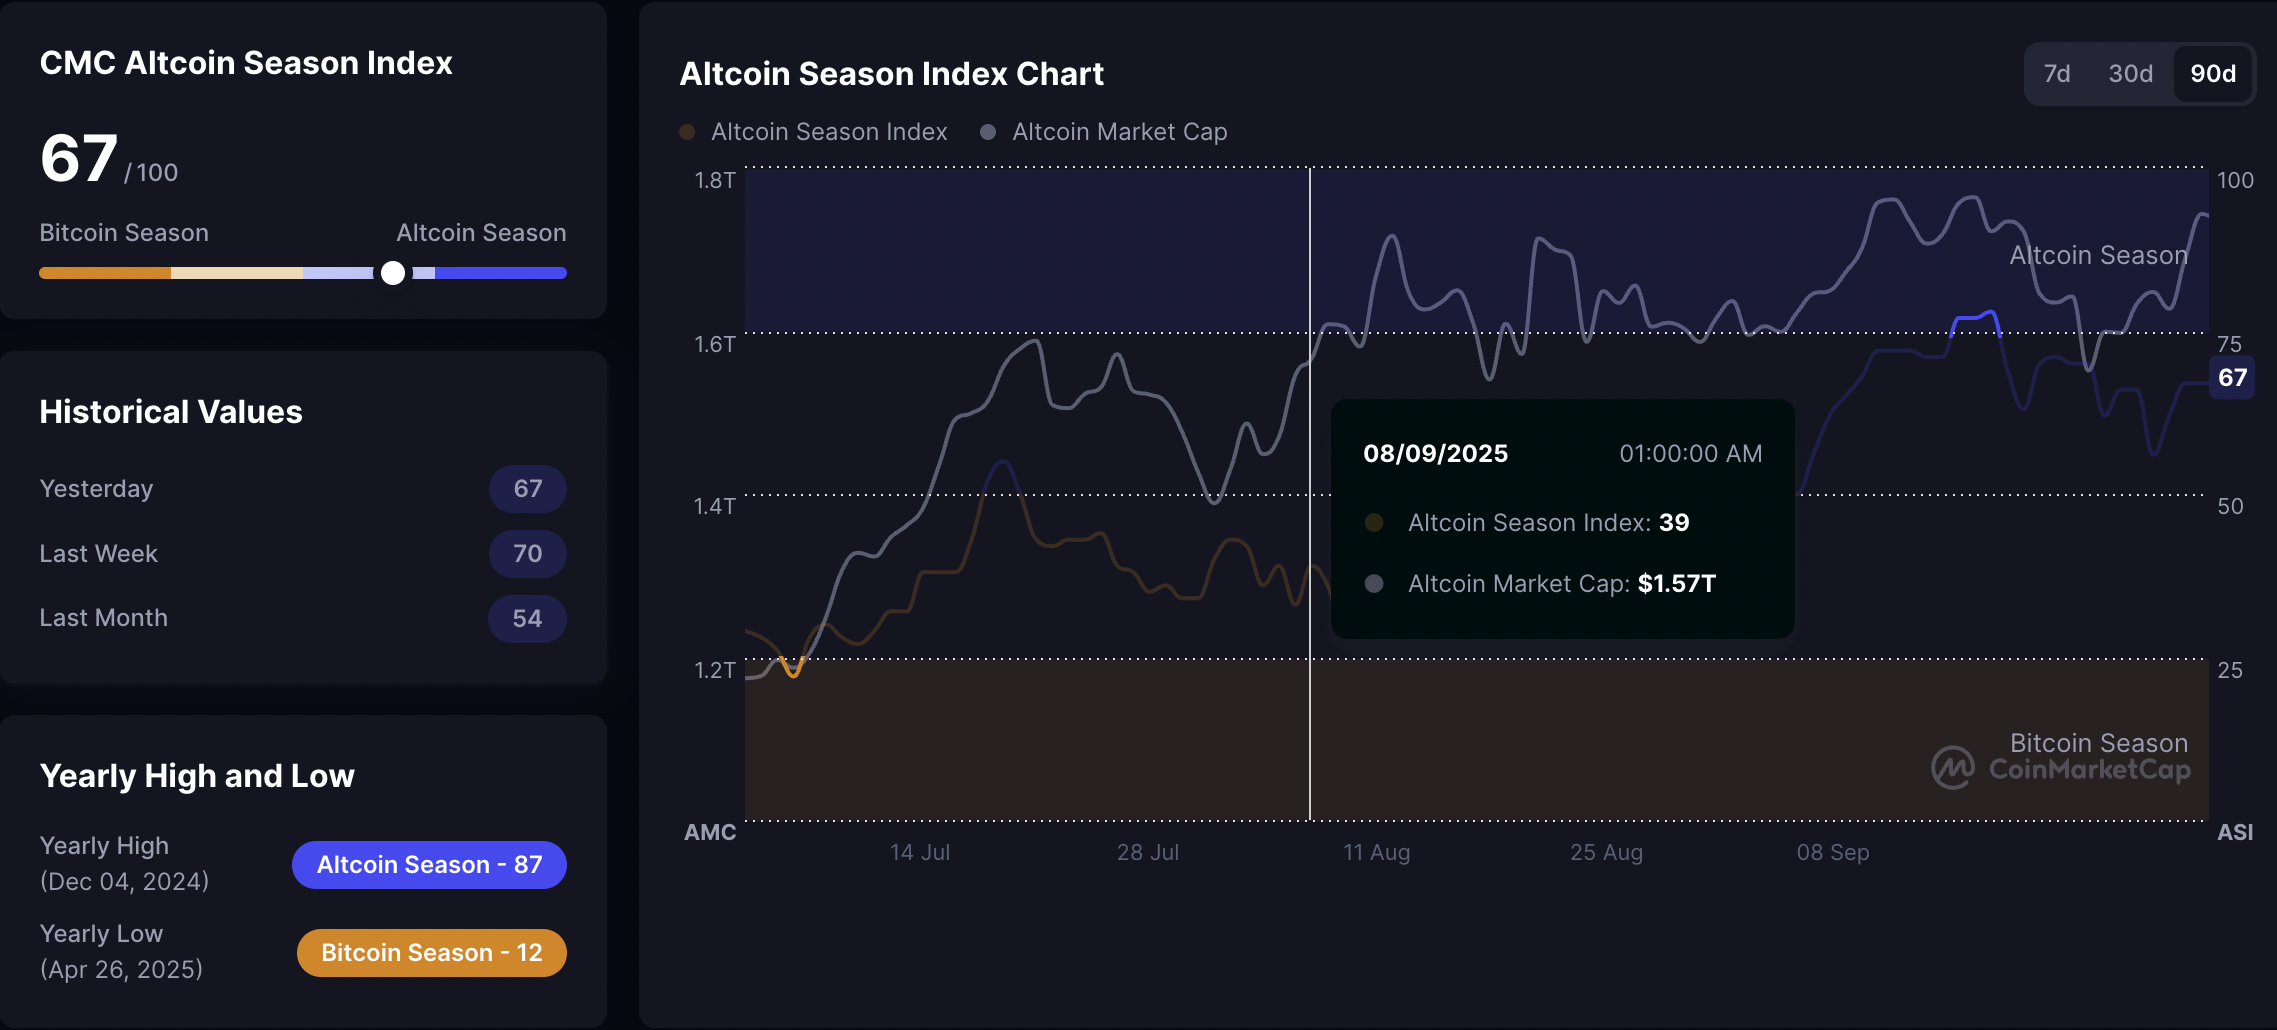This screenshot has width=2277, height=1030.
Task: Toggle the Altcoin Market Cap series visibility
Action: point(1103,131)
